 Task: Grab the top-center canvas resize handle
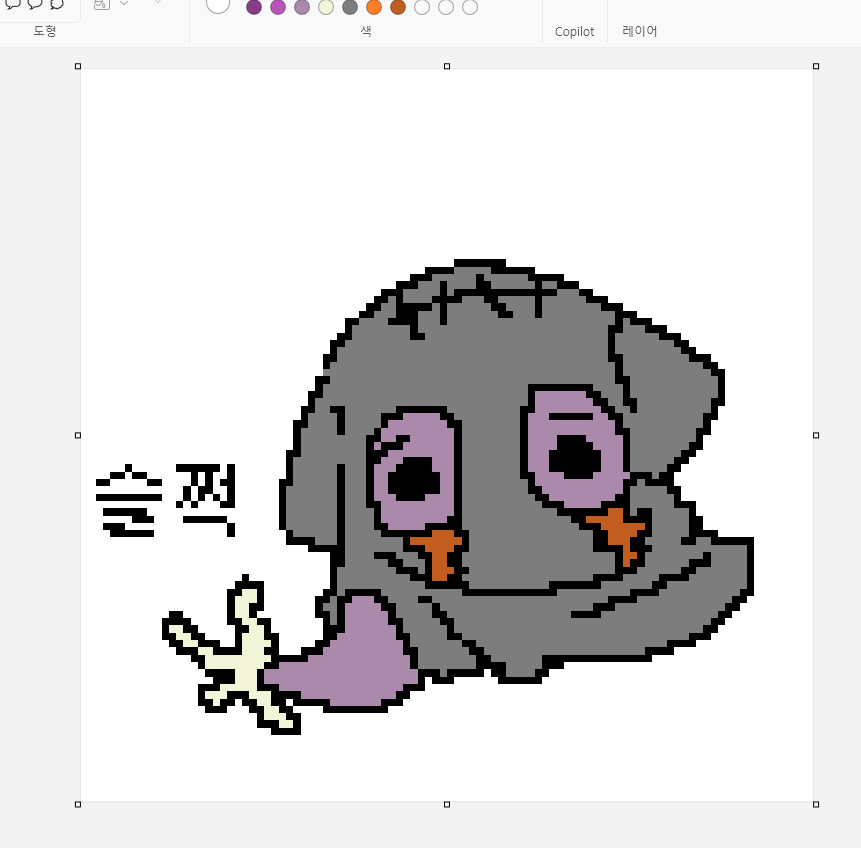pyautogui.click(x=447, y=66)
